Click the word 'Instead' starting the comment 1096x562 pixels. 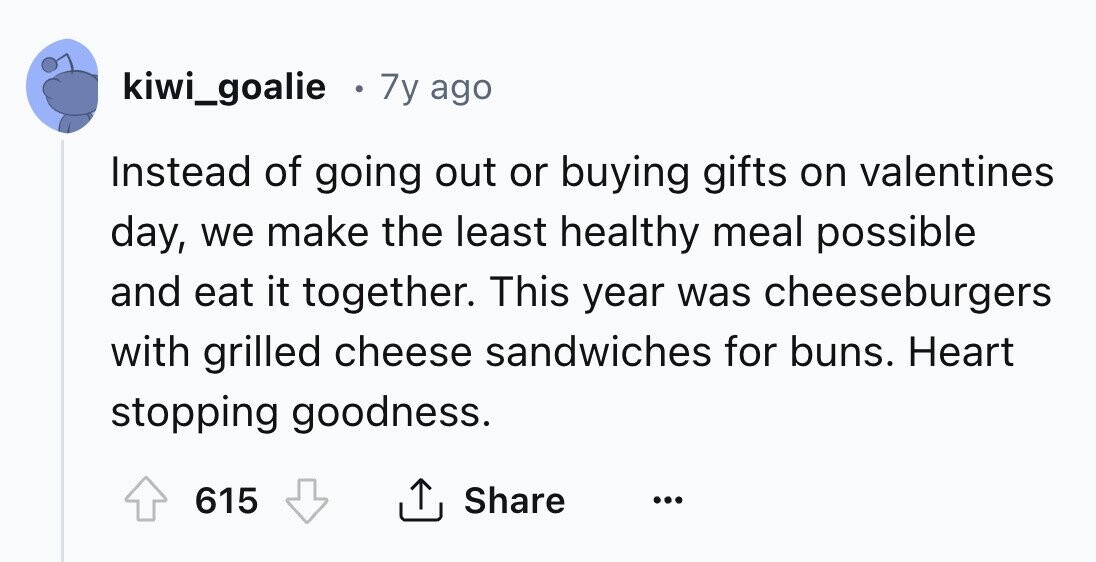point(180,172)
